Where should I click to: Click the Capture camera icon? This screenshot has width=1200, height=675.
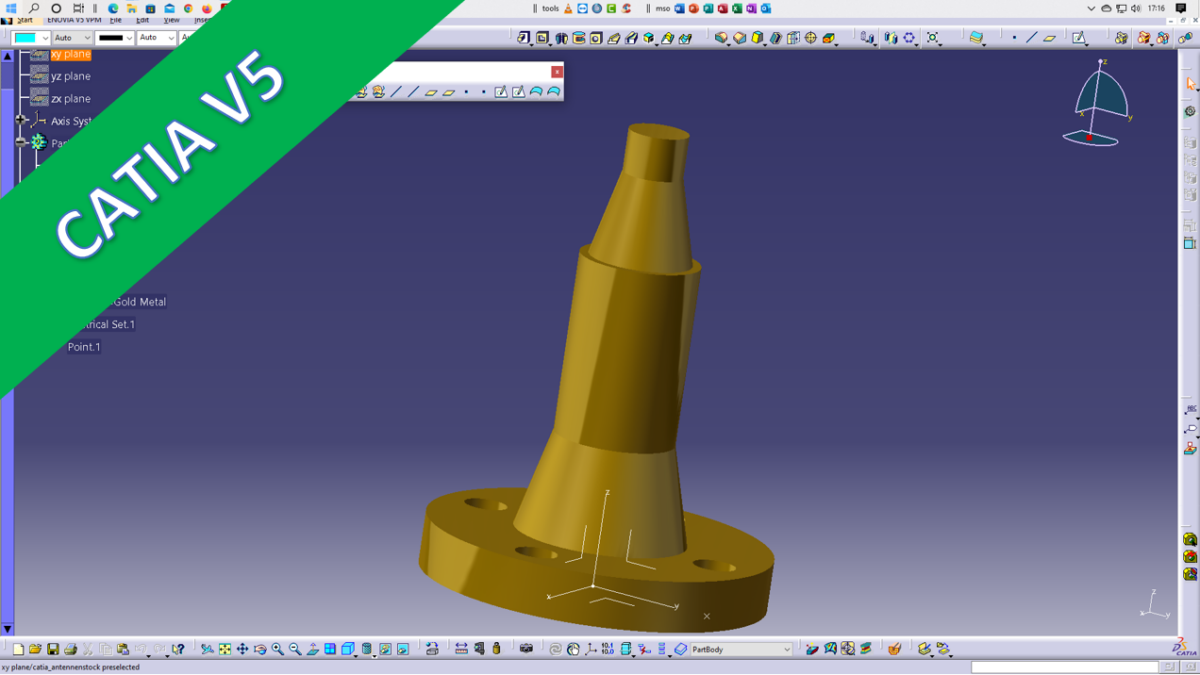tap(526, 649)
